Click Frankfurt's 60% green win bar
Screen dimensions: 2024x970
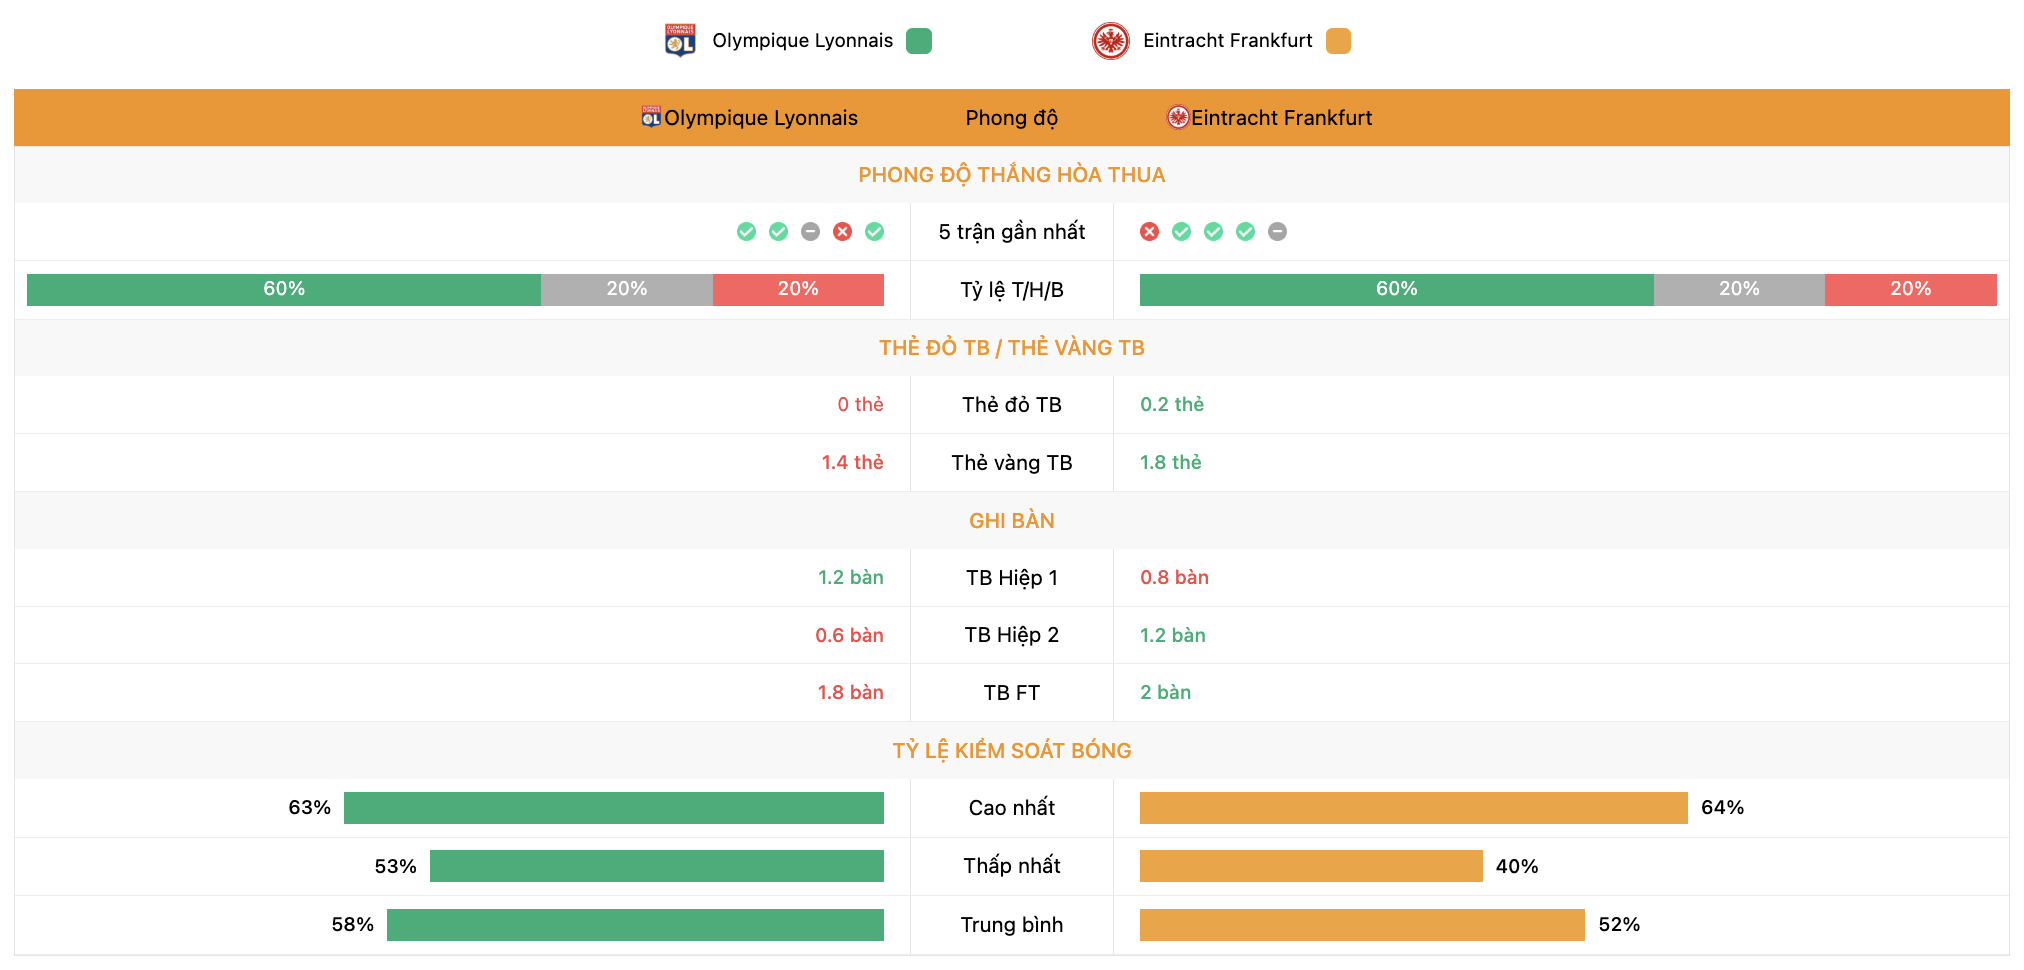[x=1397, y=289]
